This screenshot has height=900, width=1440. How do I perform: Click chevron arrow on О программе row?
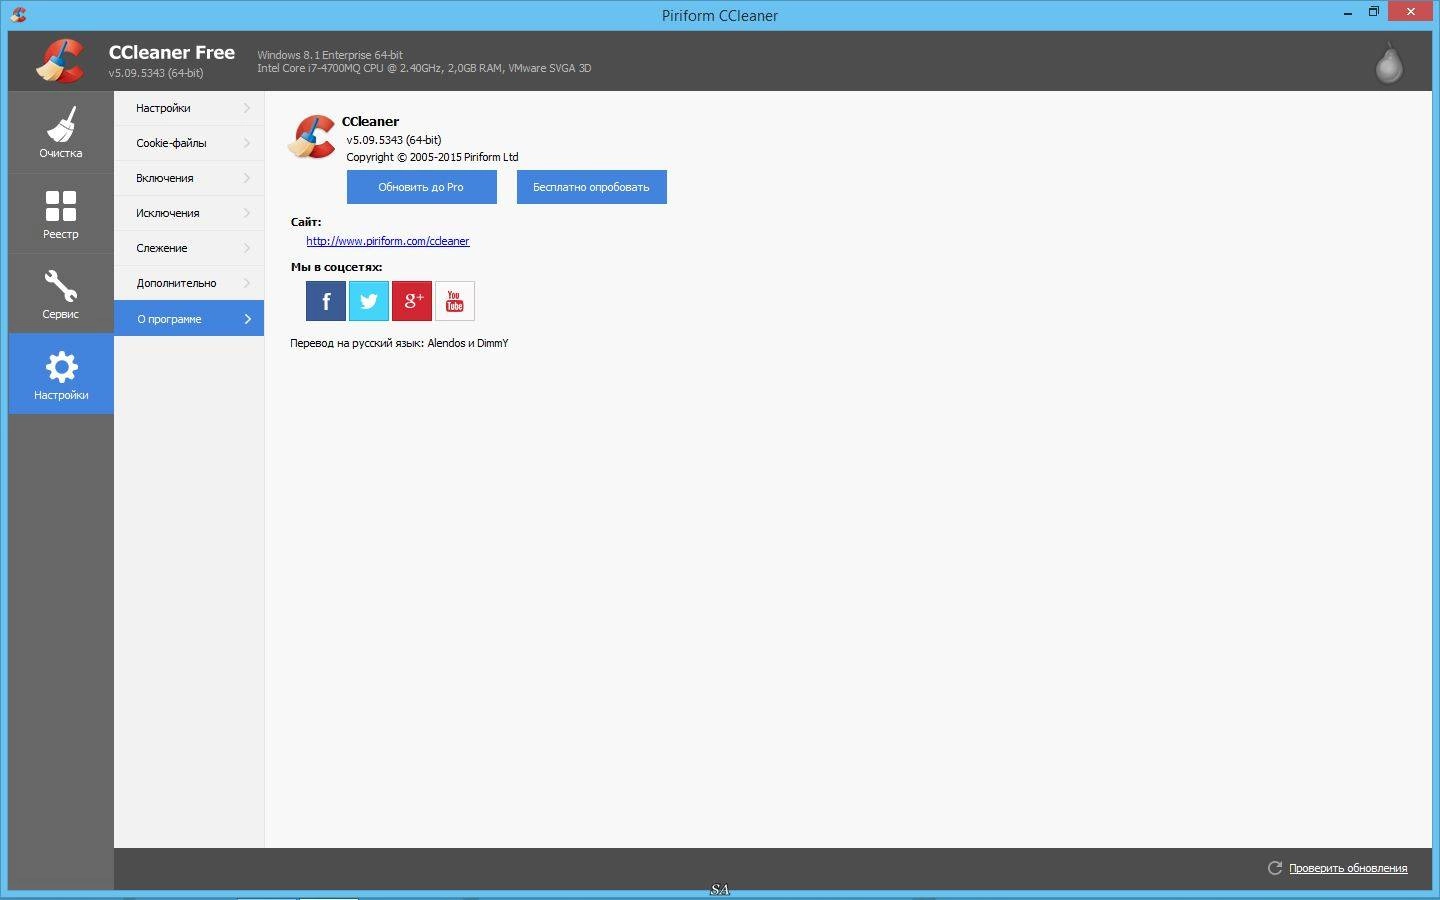[x=248, y=319]
